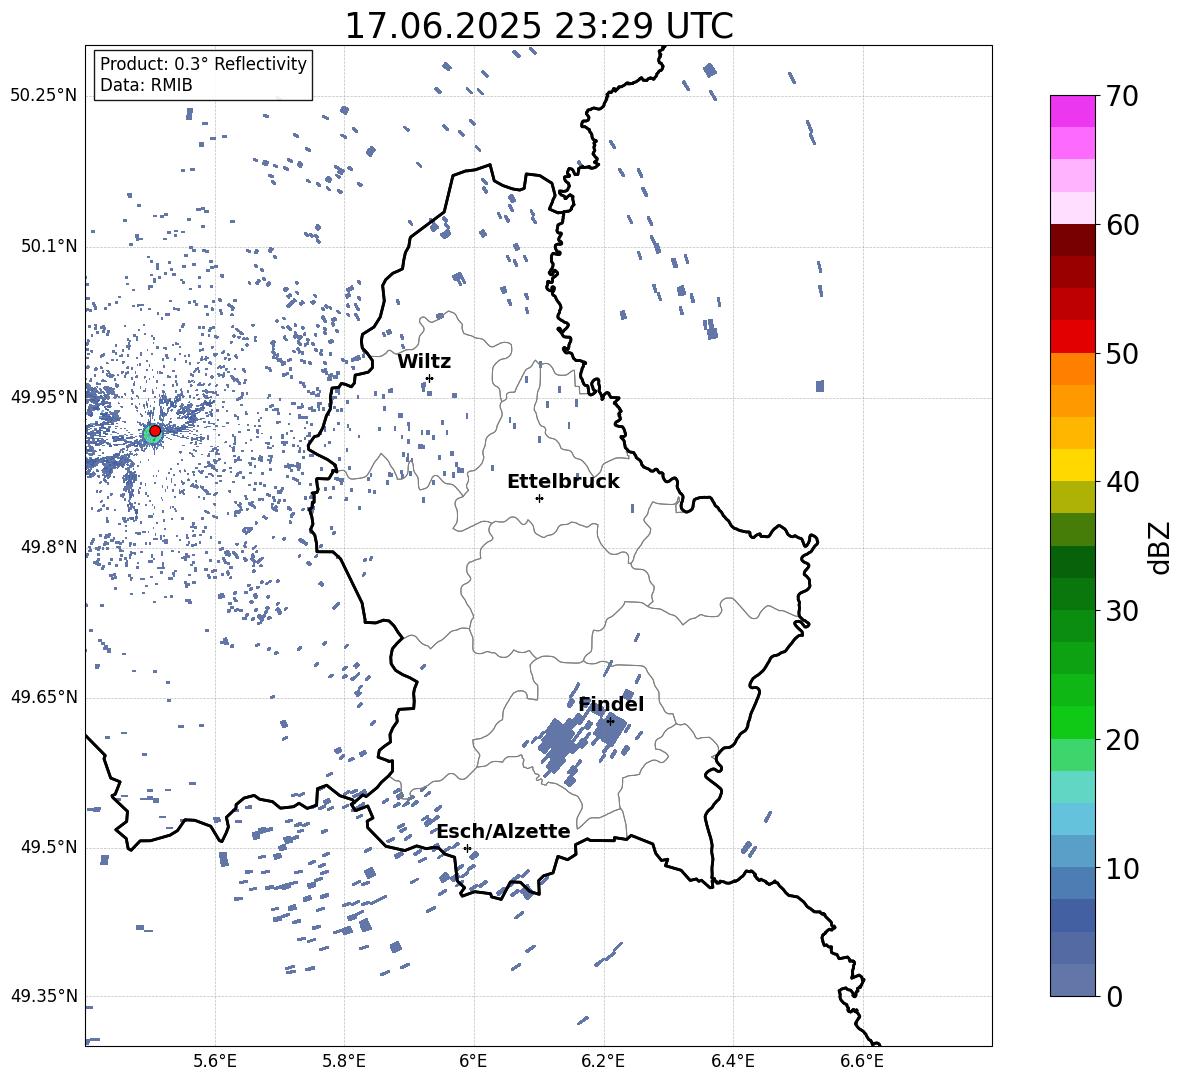1184x1081 pixels.
Task: Click the orange colorbar segment below 50
Action: tap(1073, 369)
